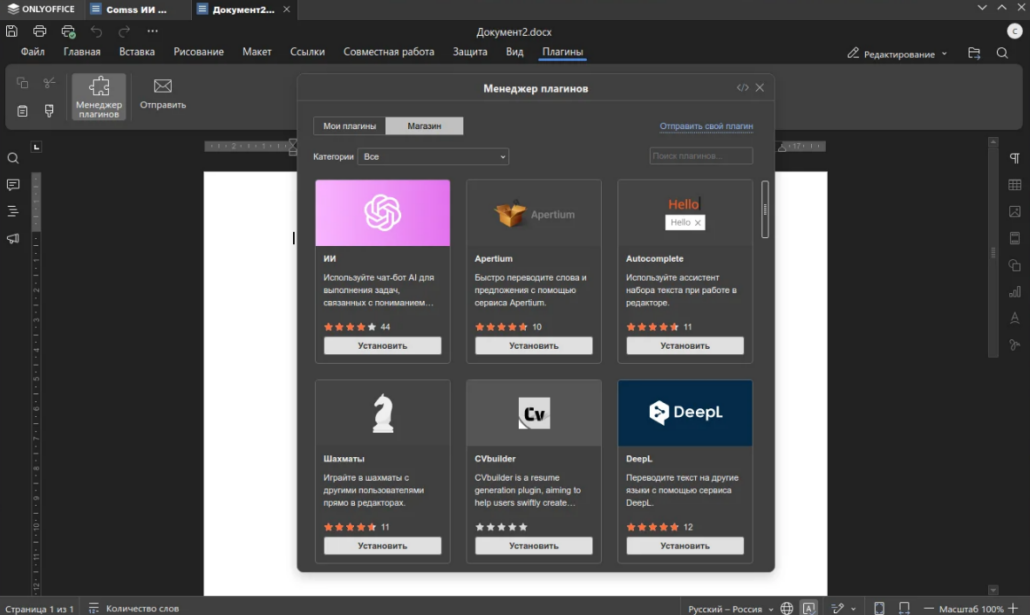1030x615 pixels.
Task: Switch to the Рисование tab
Action: pos(198,52)
